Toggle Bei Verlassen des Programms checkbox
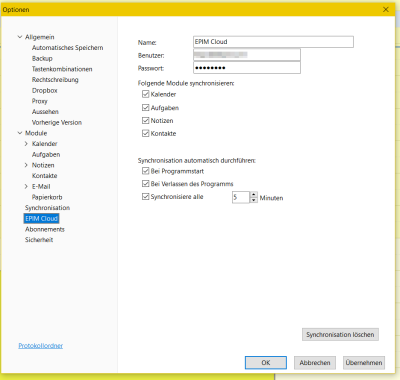The width and height of the screenshot is (400, 380). tap(145, 184)
